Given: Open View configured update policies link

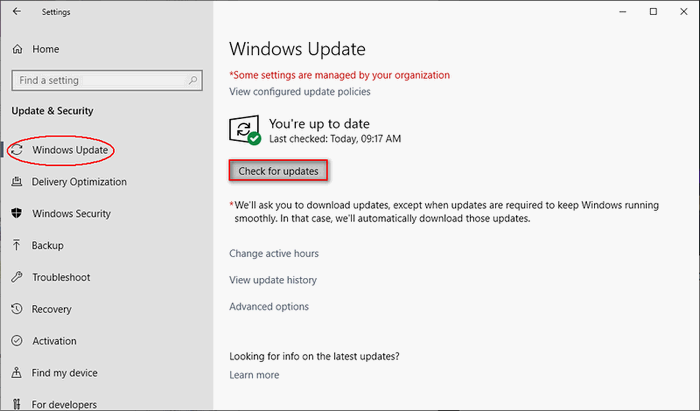Looking at the screenshot, I should tap(300, 91).
